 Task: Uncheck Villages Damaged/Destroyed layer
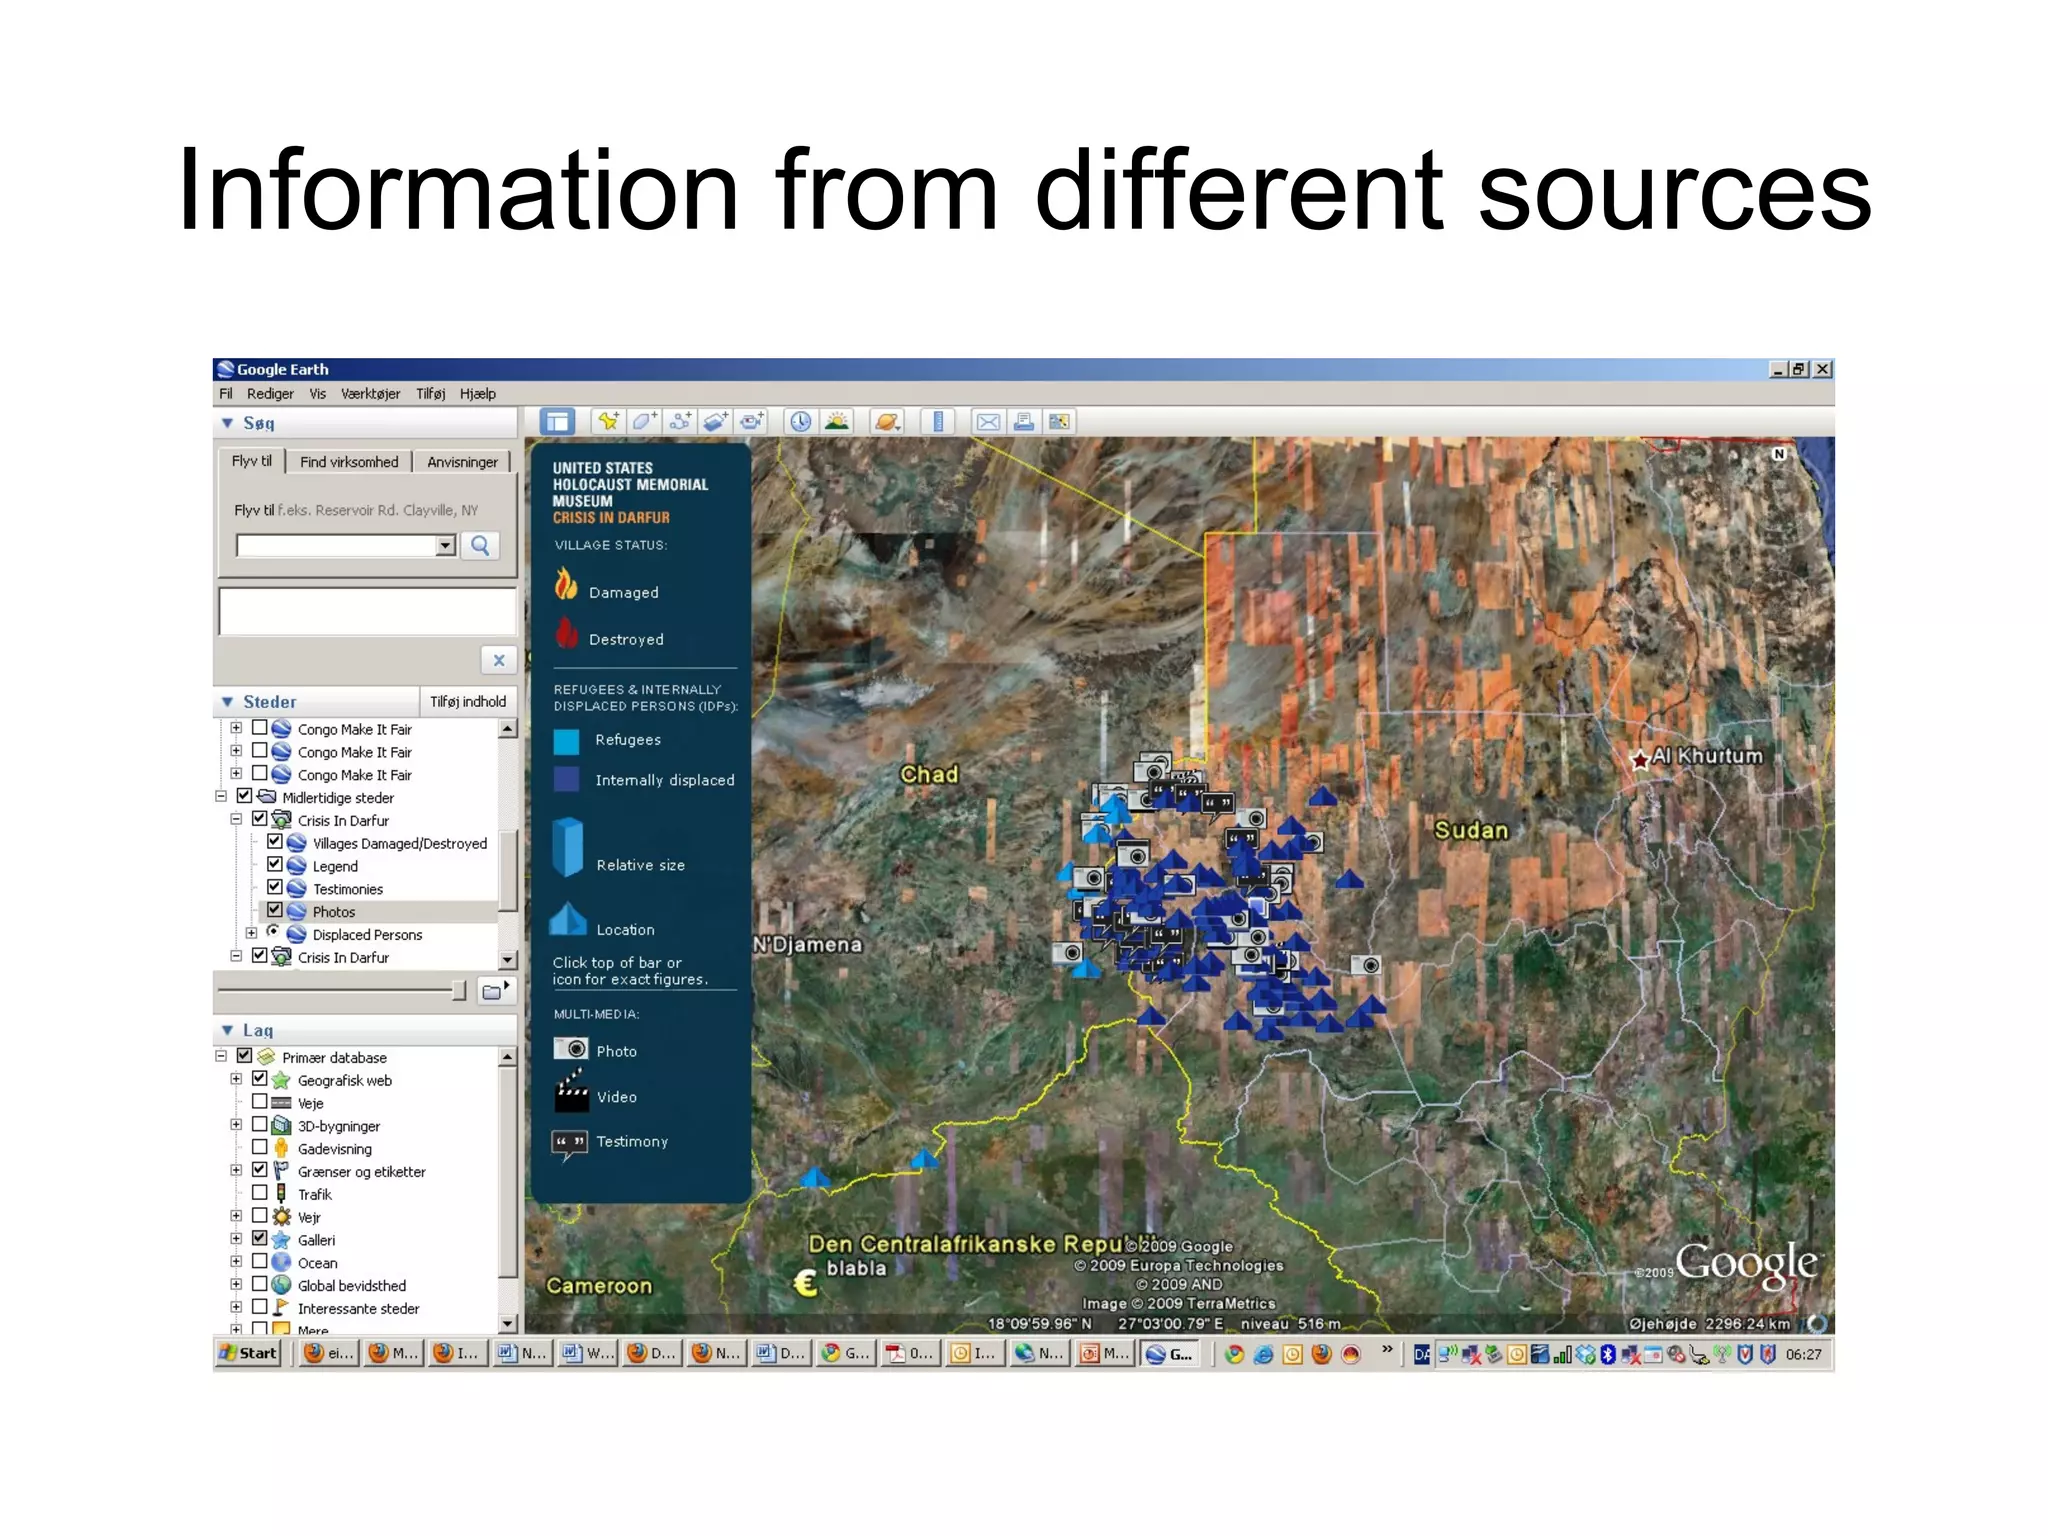point(274,842)
